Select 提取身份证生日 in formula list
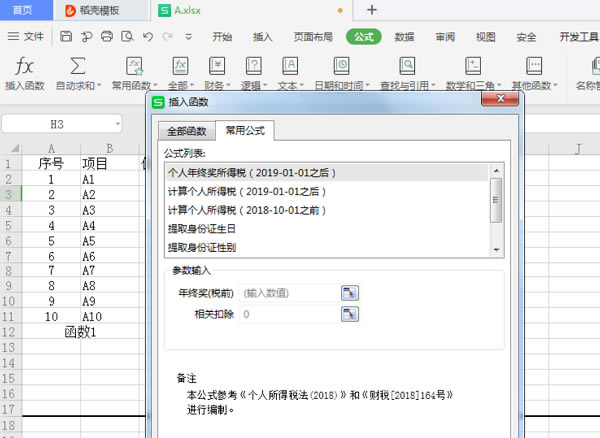 pos(208,228)
